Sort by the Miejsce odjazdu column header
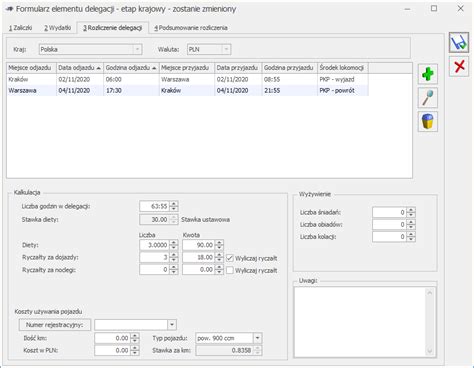This screenshot has height=368, width=474. (31, 68)
